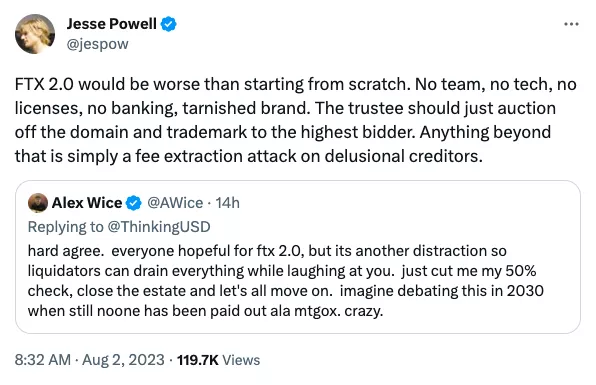The height and width of the screenshot is (385, 596).
Task: Select main tweet text about FTX 2.0
Action: [x=296, y=120]
